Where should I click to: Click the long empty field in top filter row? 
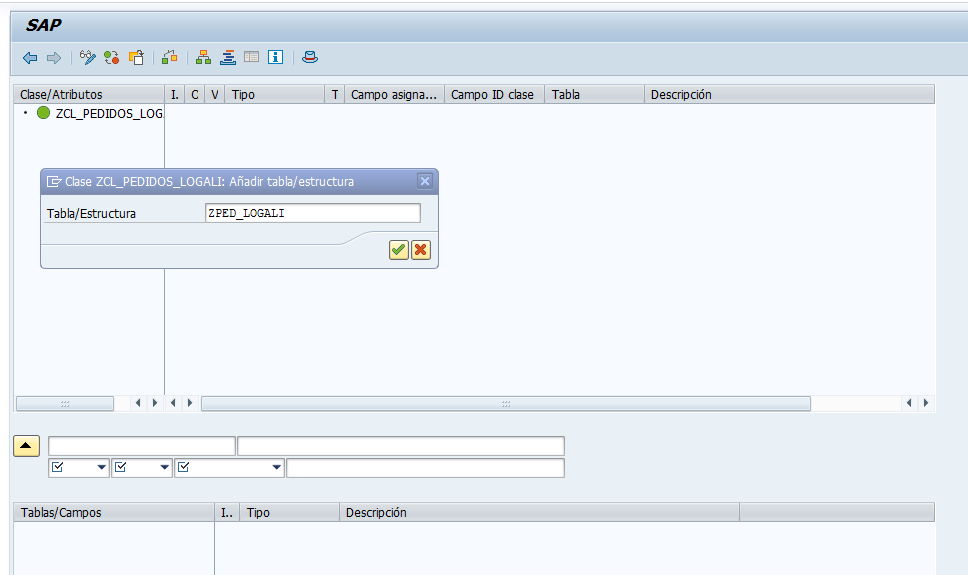click(401, 446)
